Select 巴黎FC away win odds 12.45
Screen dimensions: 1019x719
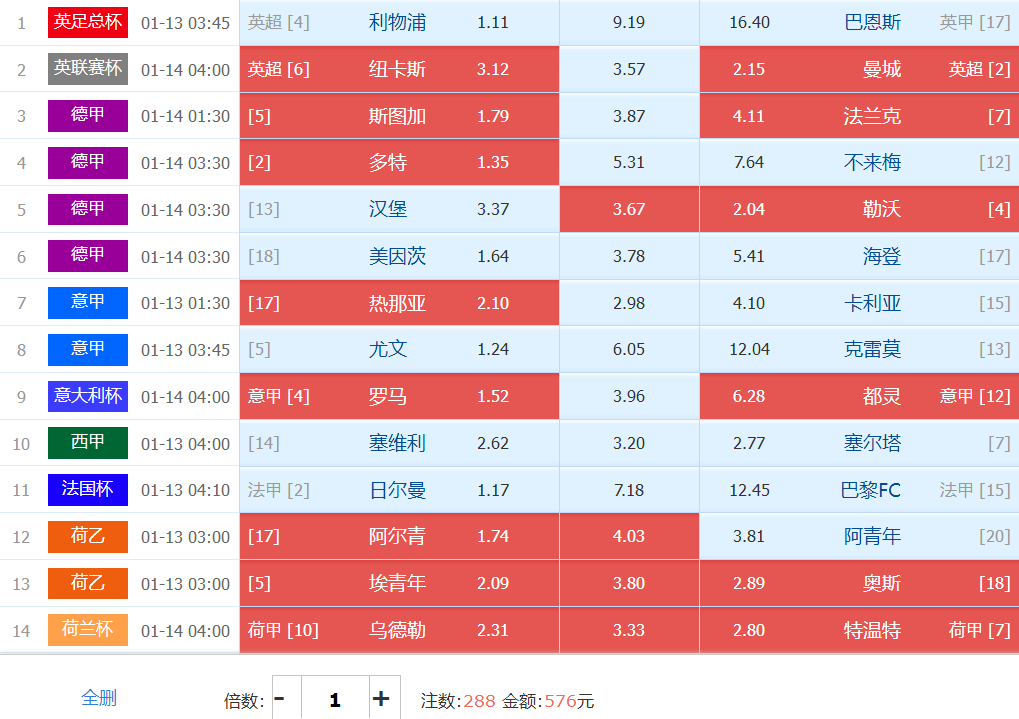tap(749, 490)
